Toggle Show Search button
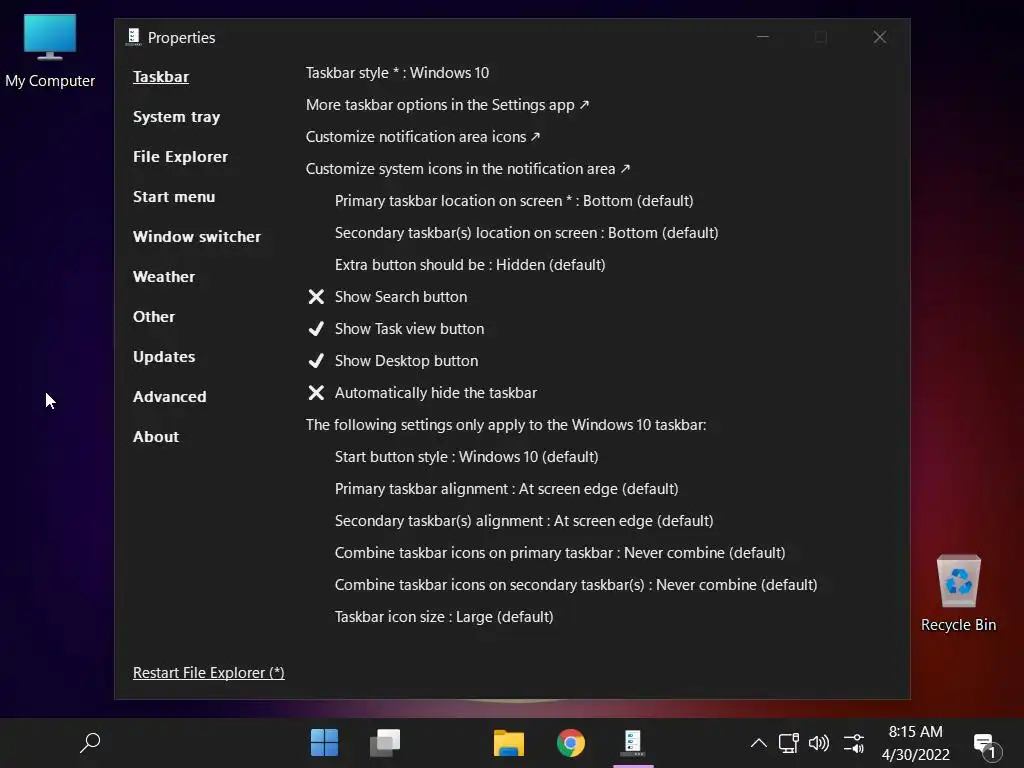 point(387,296)
